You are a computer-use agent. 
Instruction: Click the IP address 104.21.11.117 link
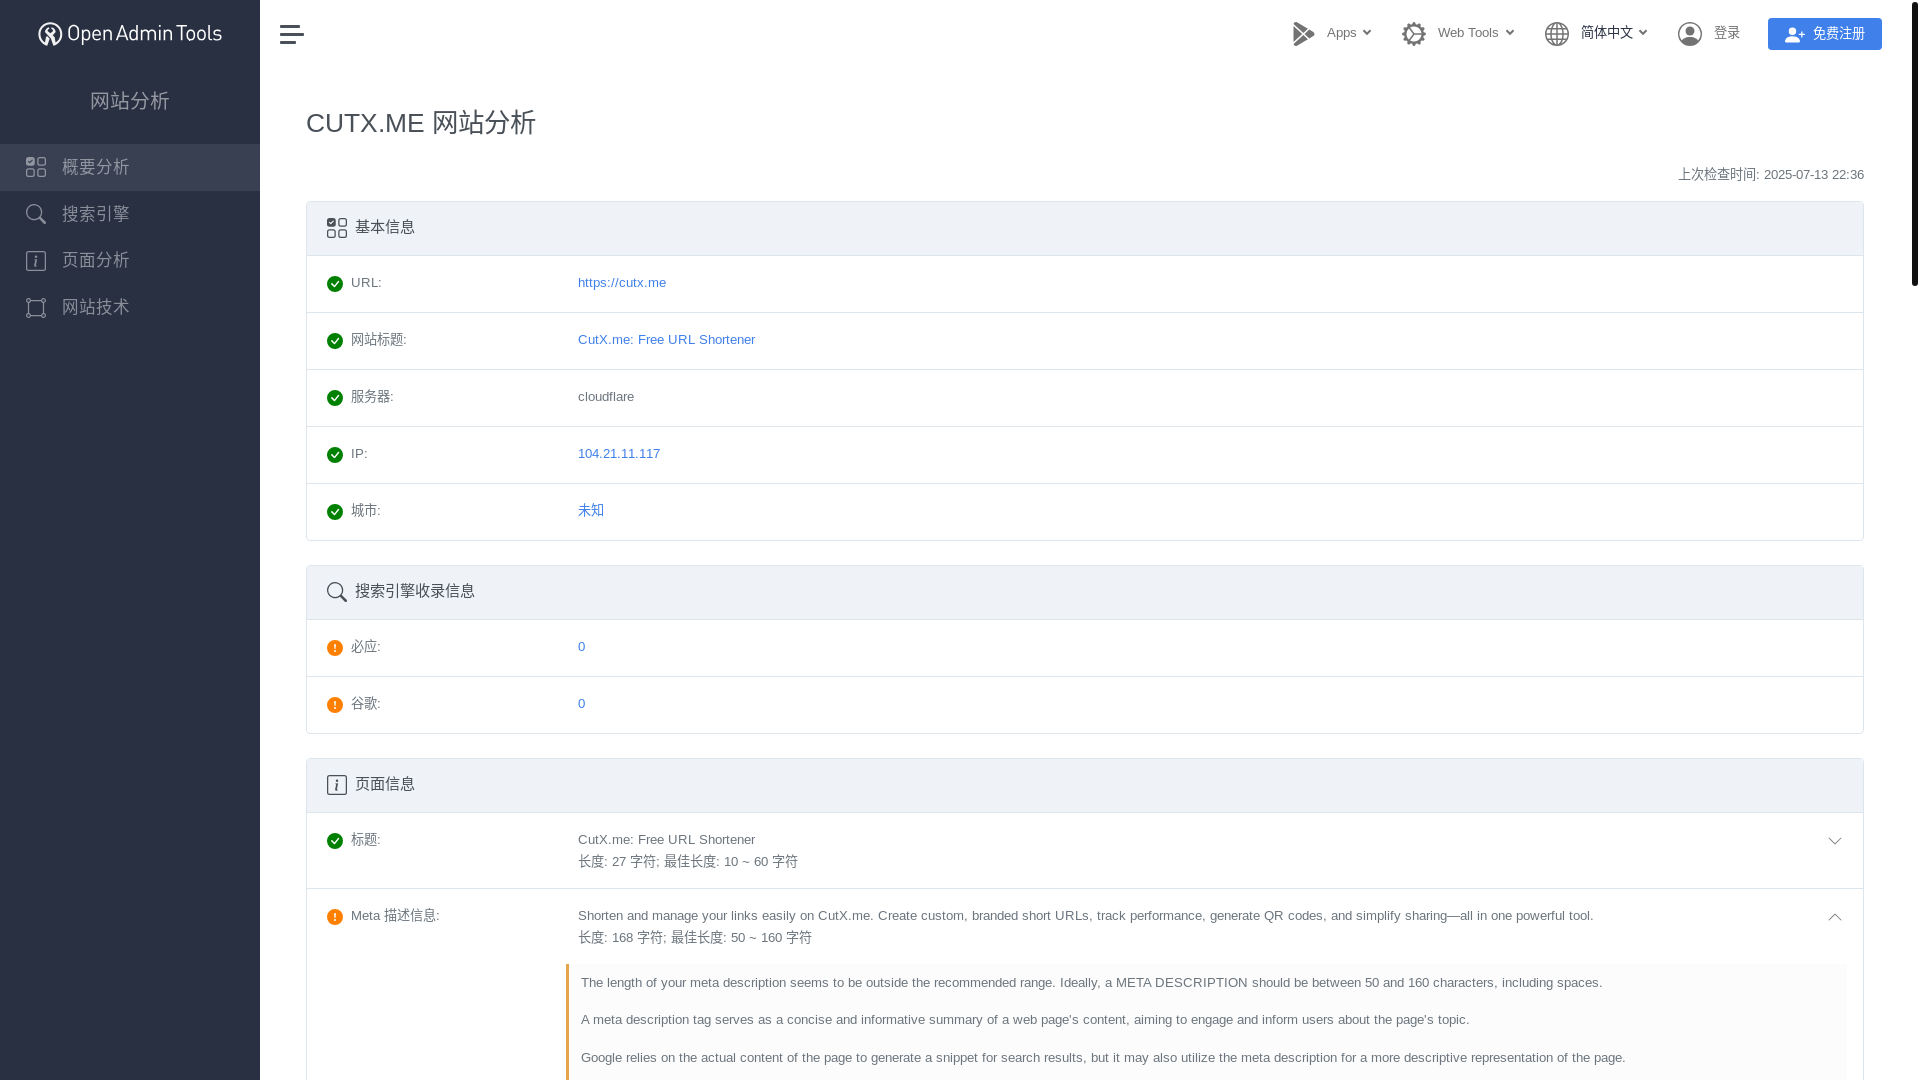pos(619,454)
